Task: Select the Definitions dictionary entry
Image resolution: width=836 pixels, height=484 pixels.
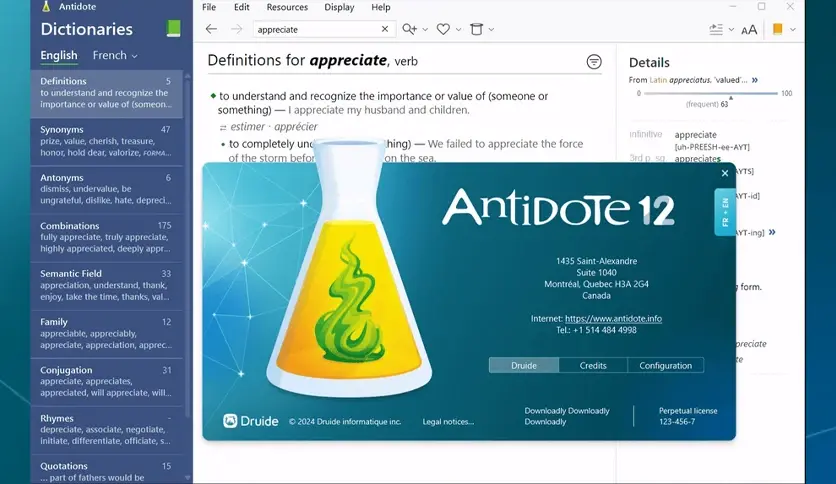Action: coord(106,94)
